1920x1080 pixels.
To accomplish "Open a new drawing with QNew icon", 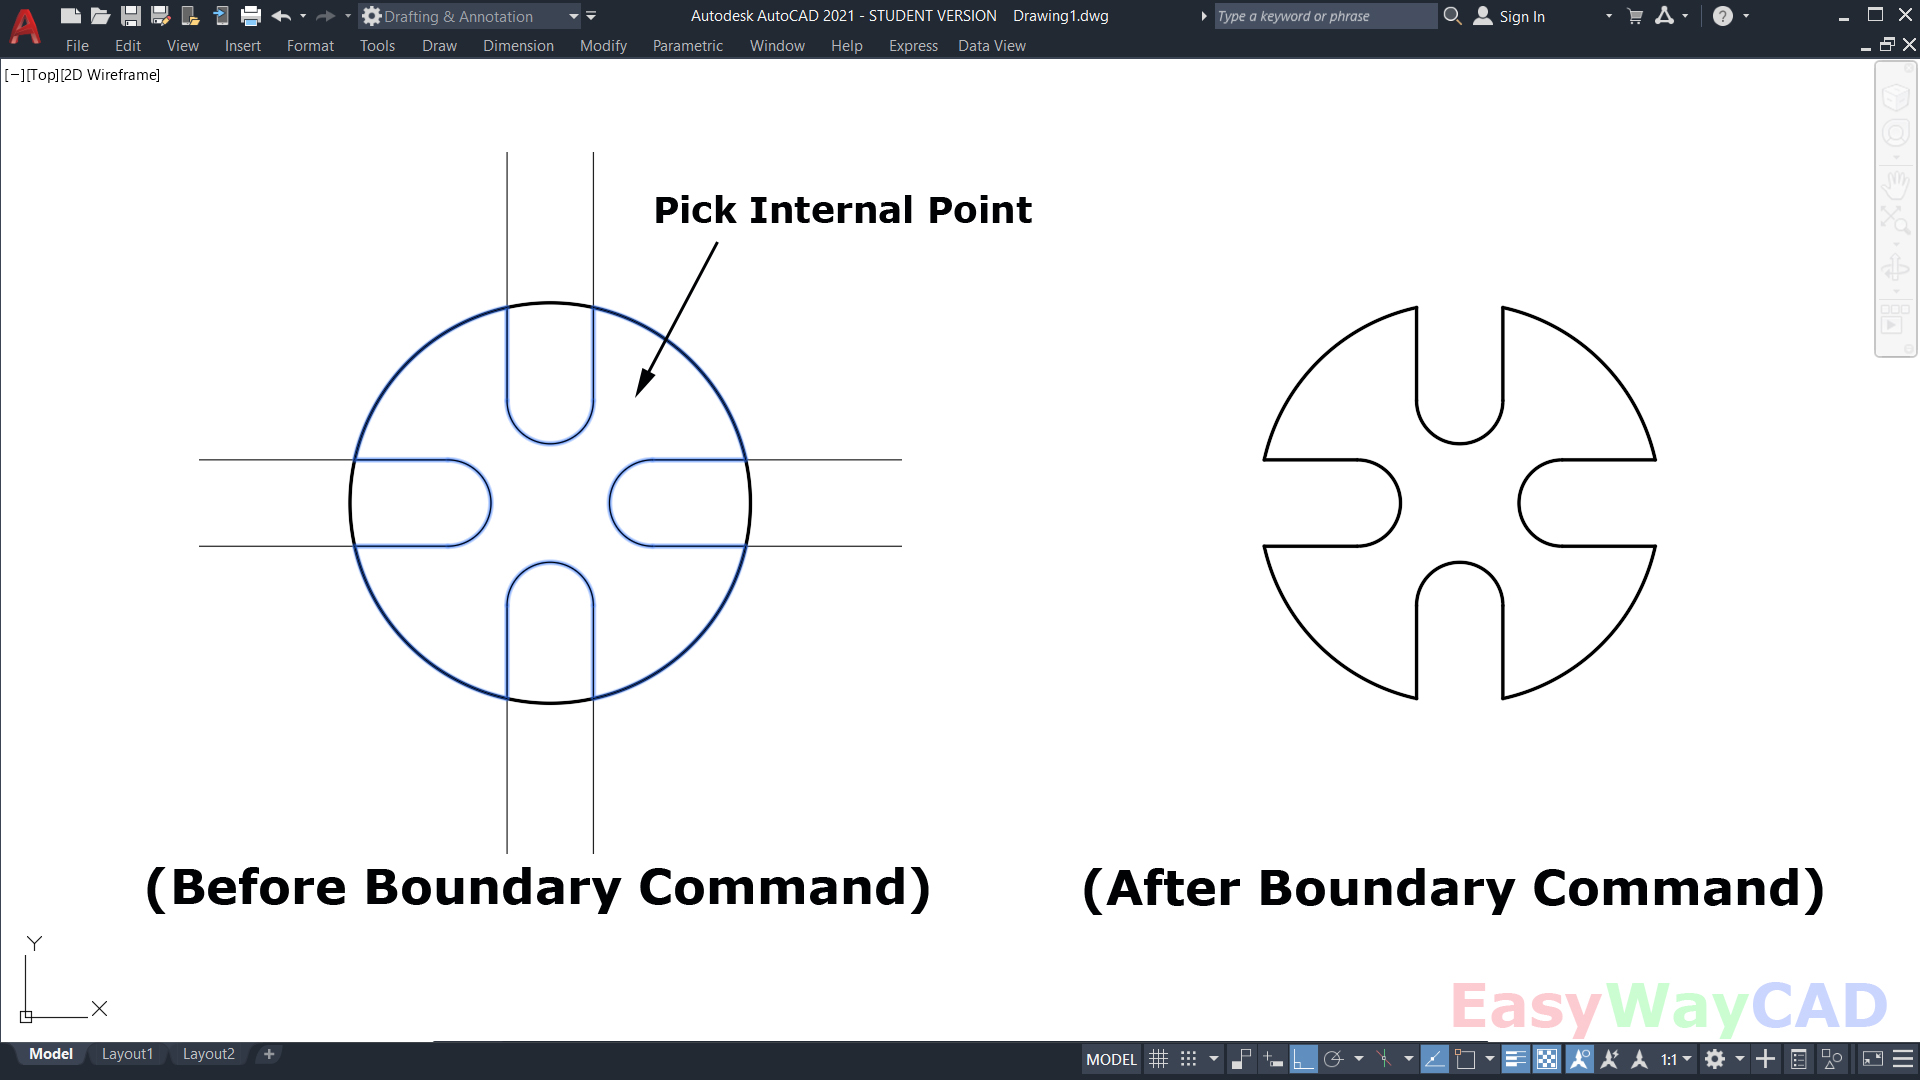I will click(70, 16).
